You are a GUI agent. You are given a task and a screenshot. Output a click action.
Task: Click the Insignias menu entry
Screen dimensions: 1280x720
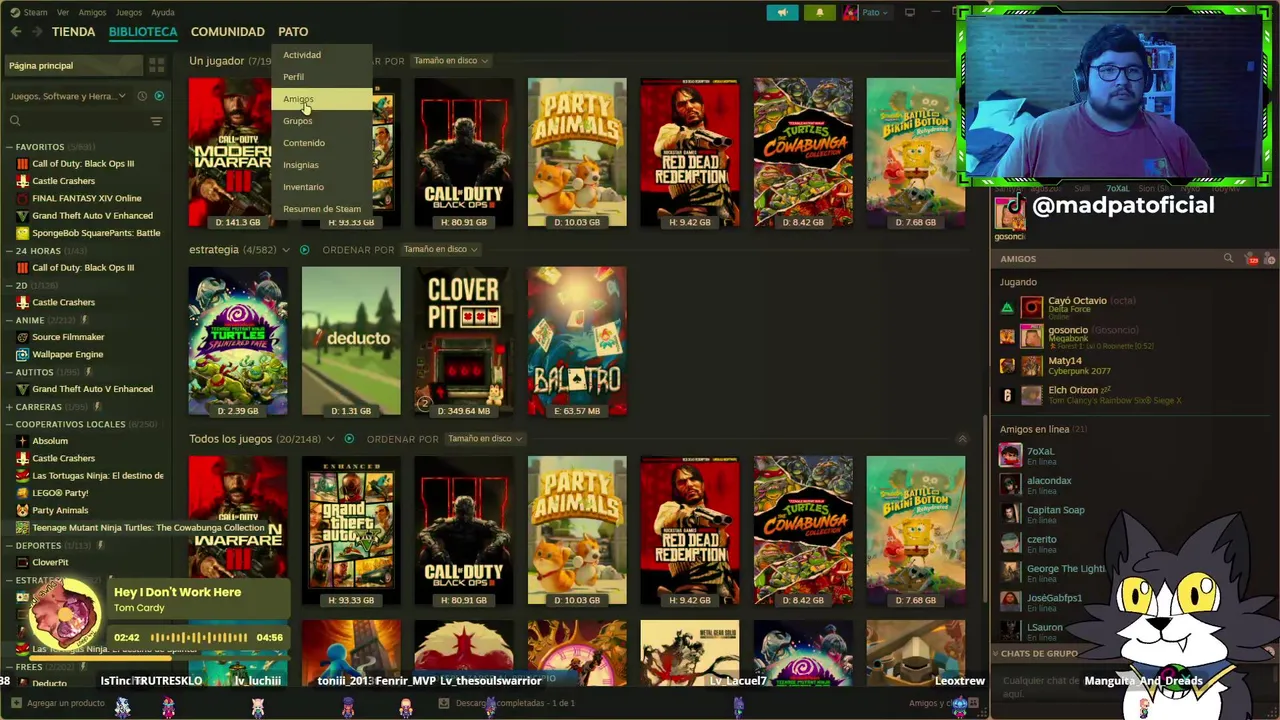[x=322, y=165]
